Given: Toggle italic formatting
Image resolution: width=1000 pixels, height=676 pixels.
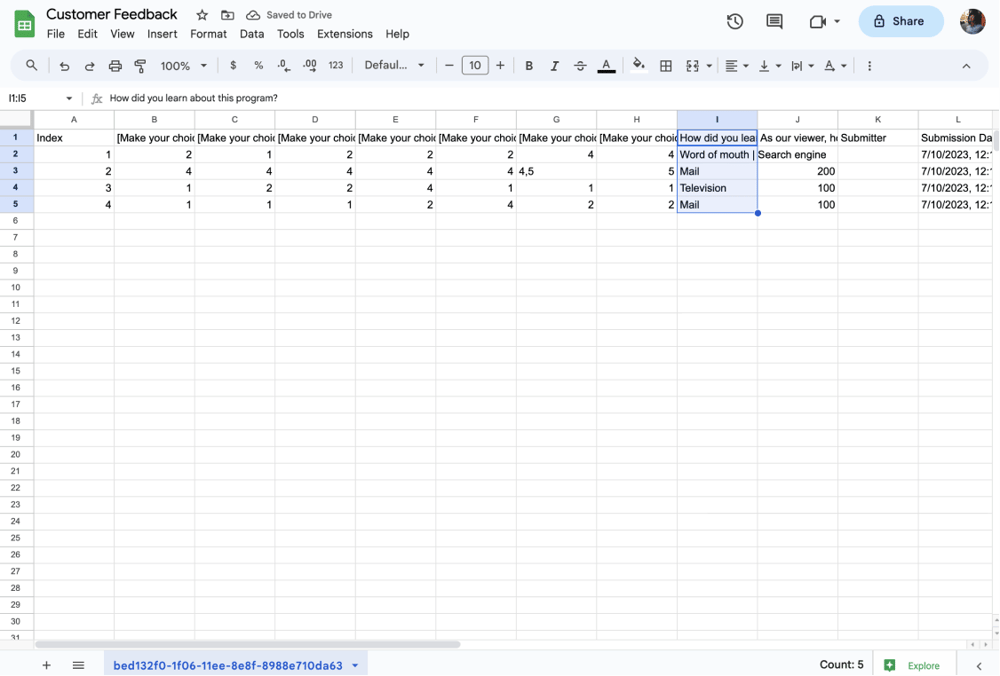Looking at the screenshot, I should point(554,65).
